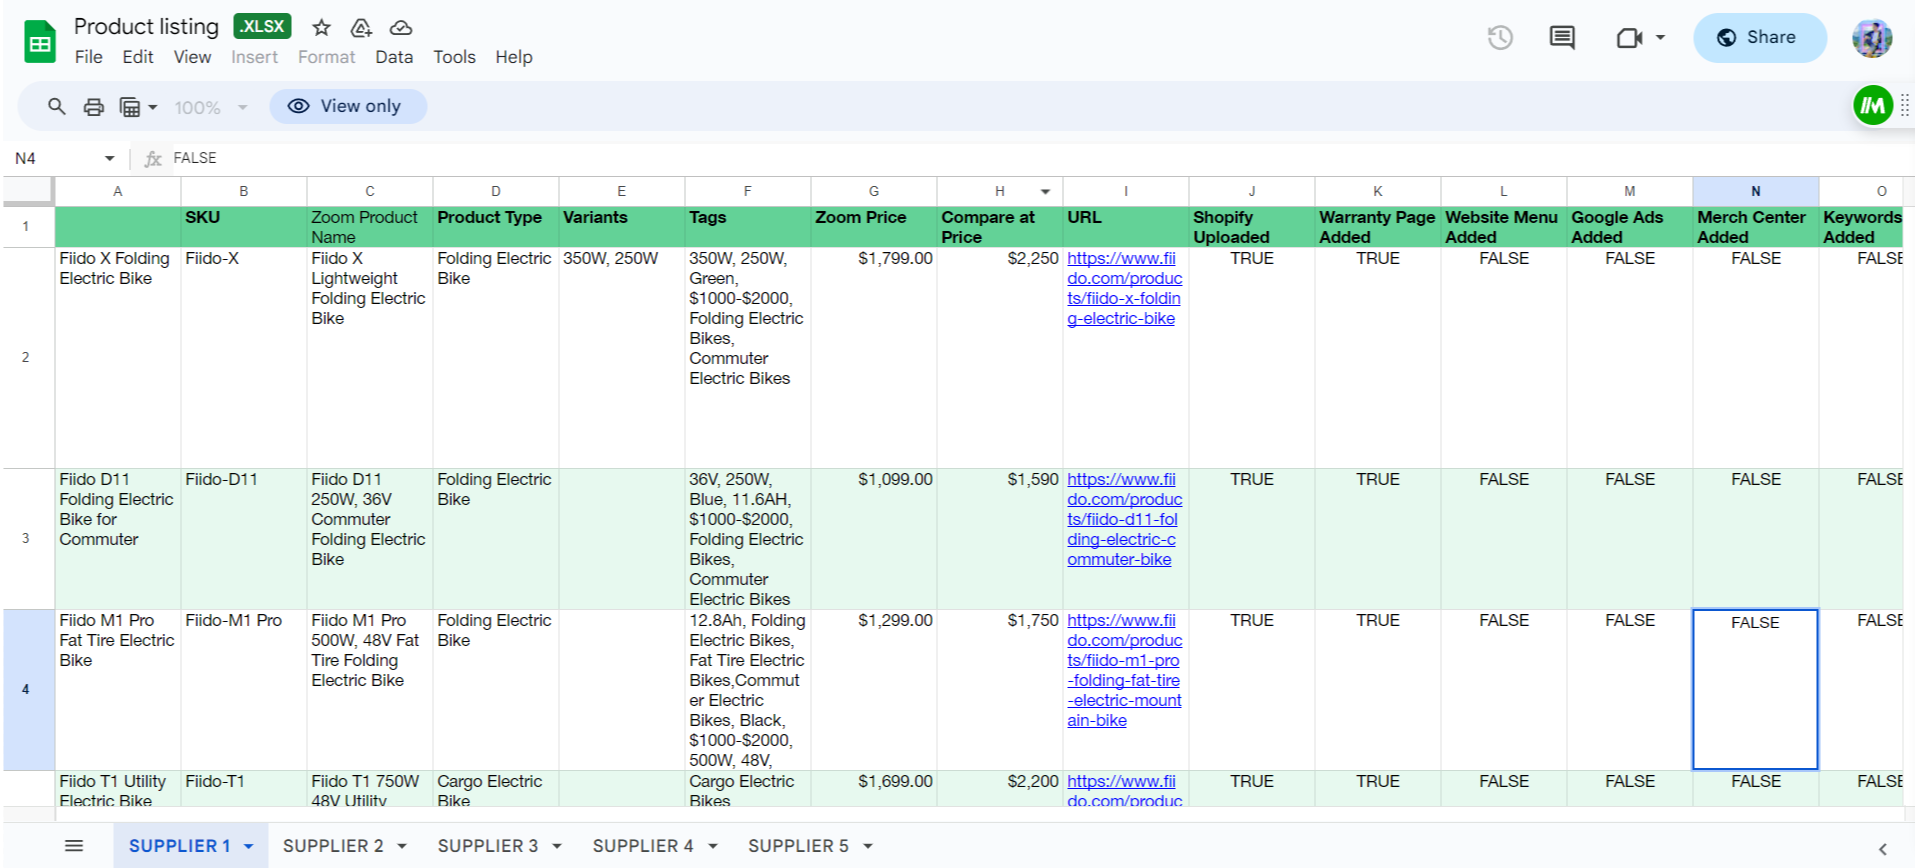Open the filter dropdown in column H
Image resolution: width=1915 pixels, height=868 pixels.
1045,191
